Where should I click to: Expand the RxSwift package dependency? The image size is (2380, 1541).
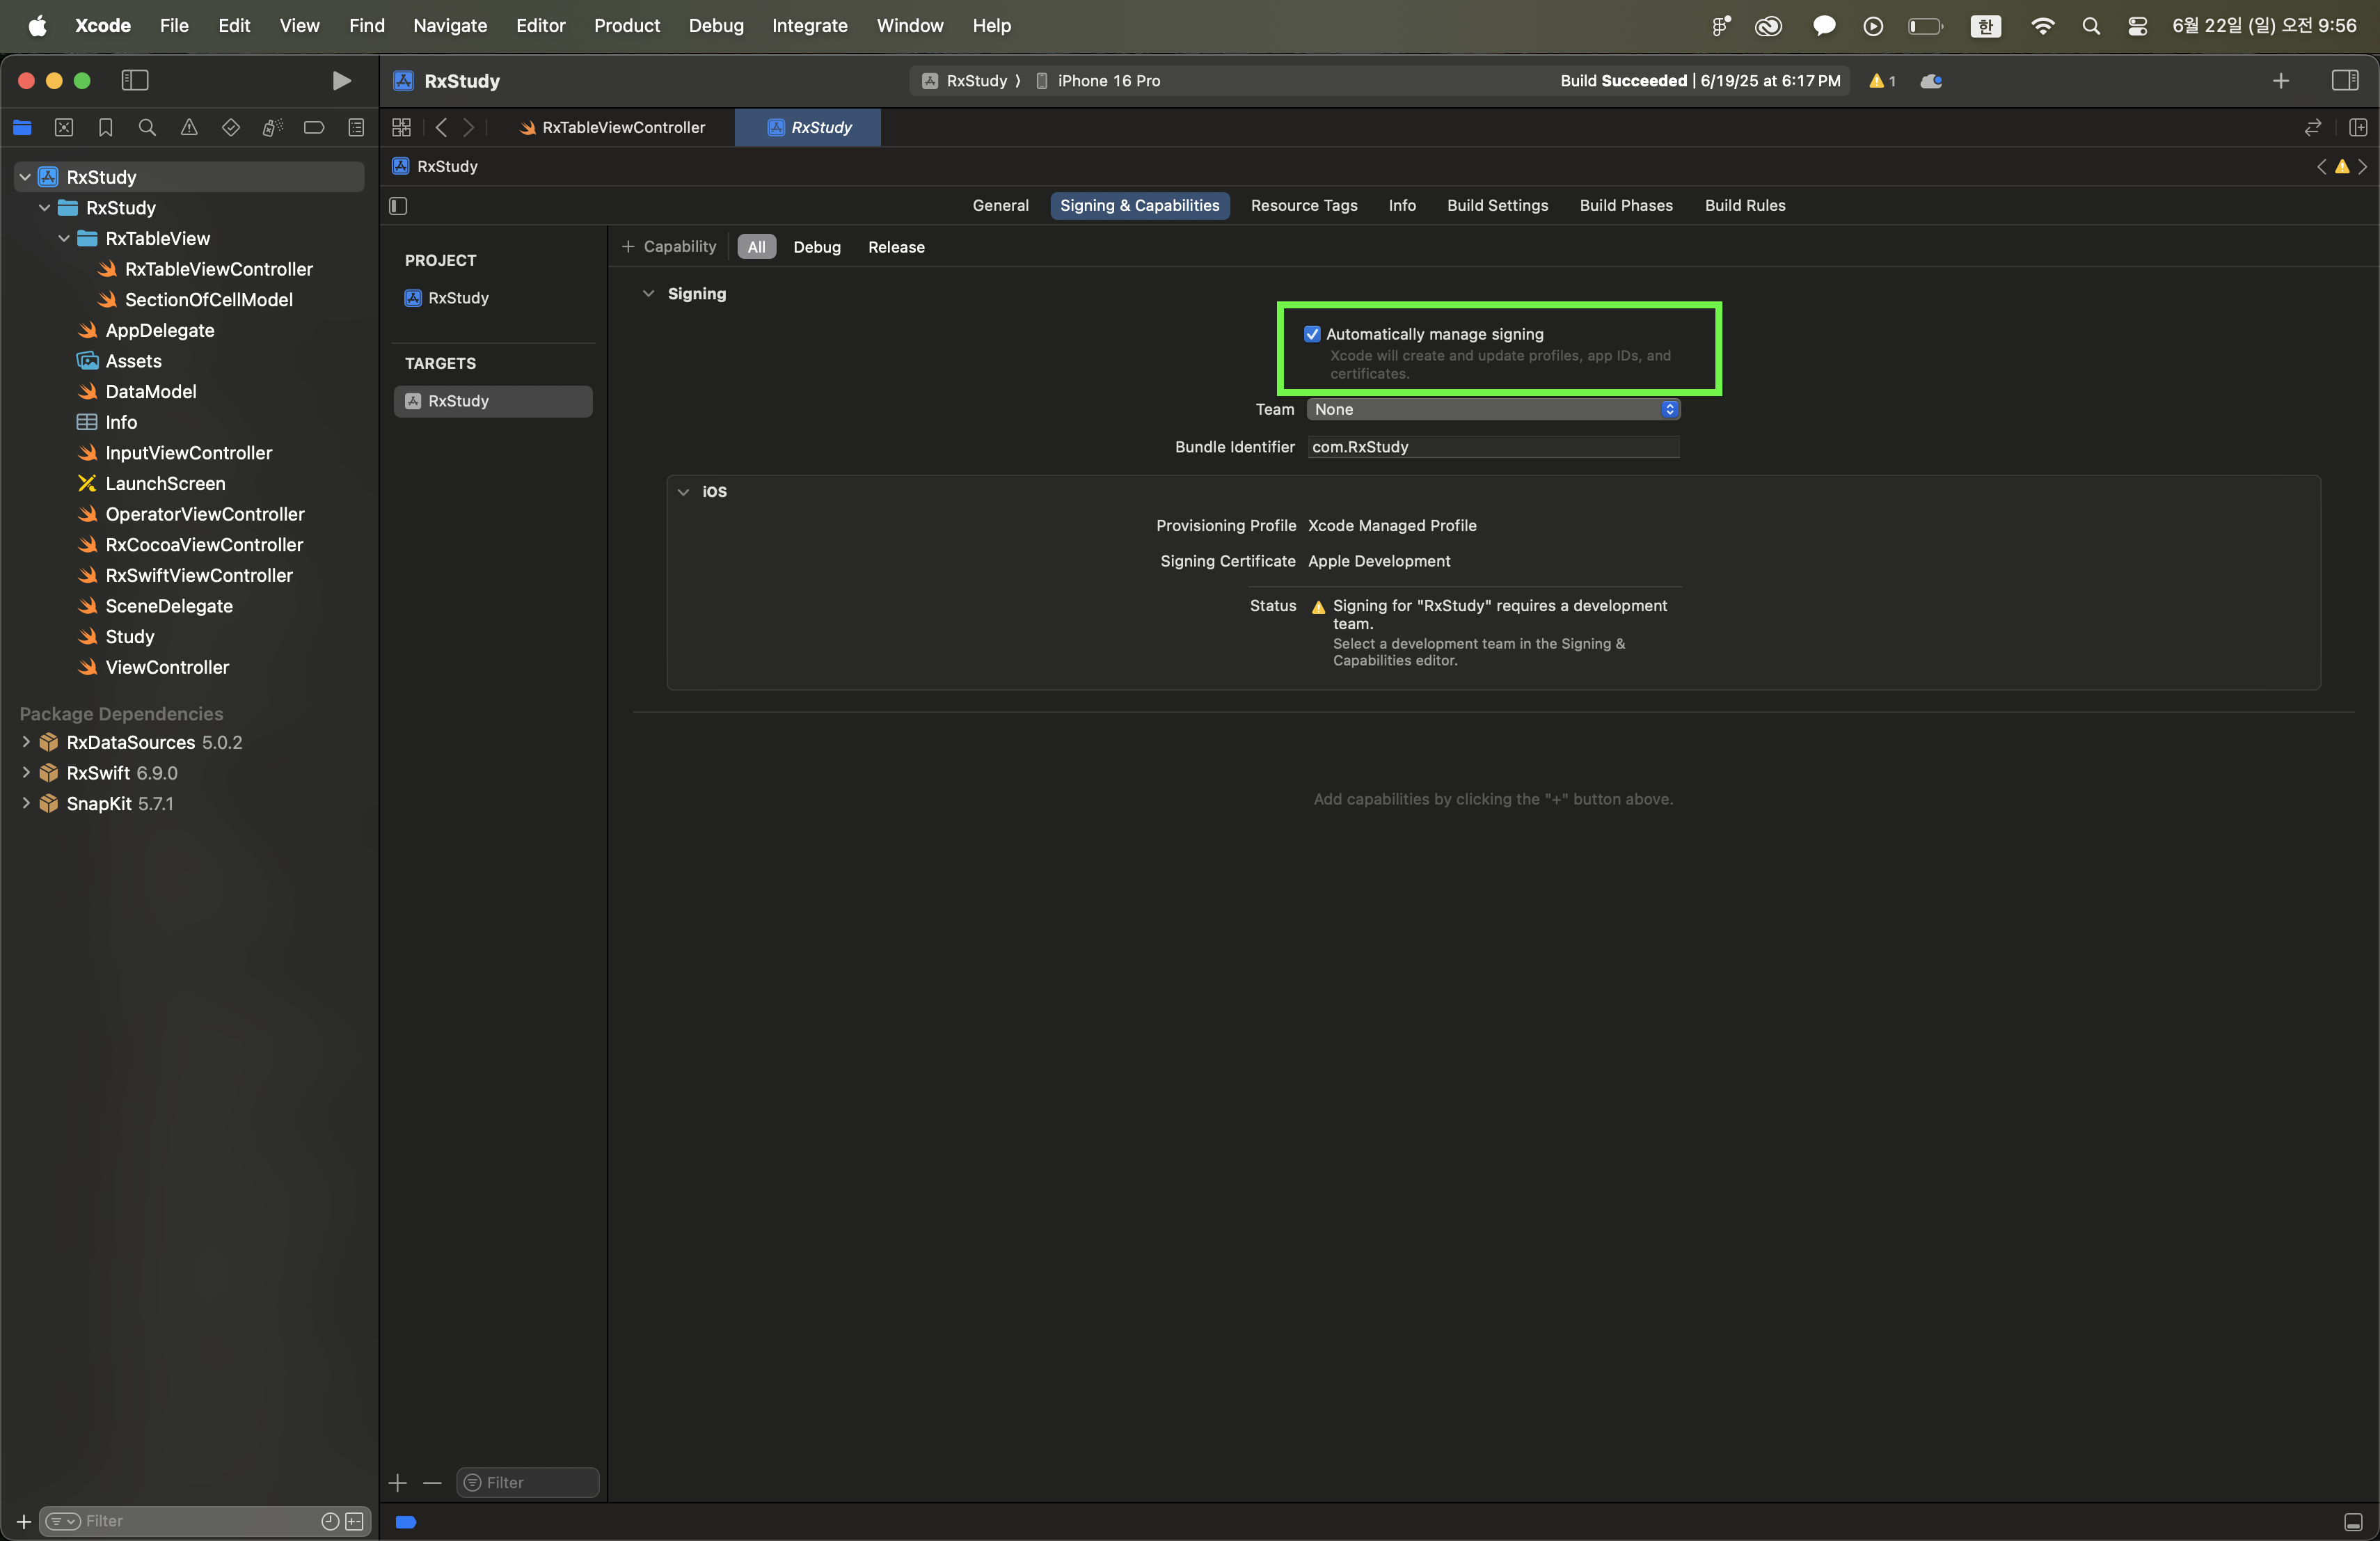coord(26,773)
